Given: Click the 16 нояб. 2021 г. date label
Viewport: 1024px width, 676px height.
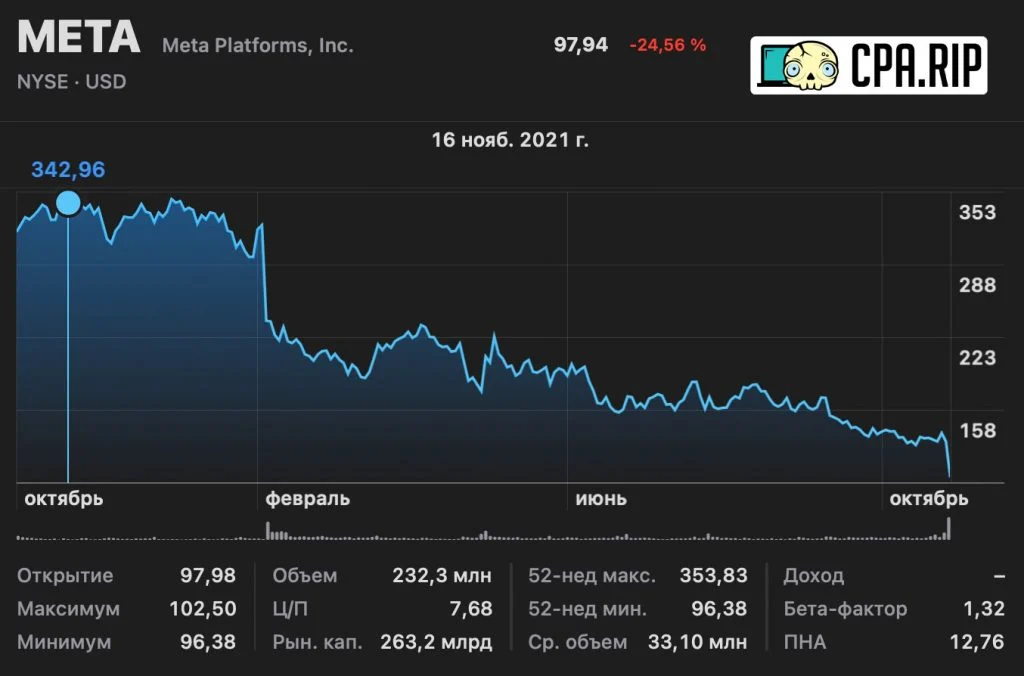Looking at the screenshot, I should click(x=510, y=140).
